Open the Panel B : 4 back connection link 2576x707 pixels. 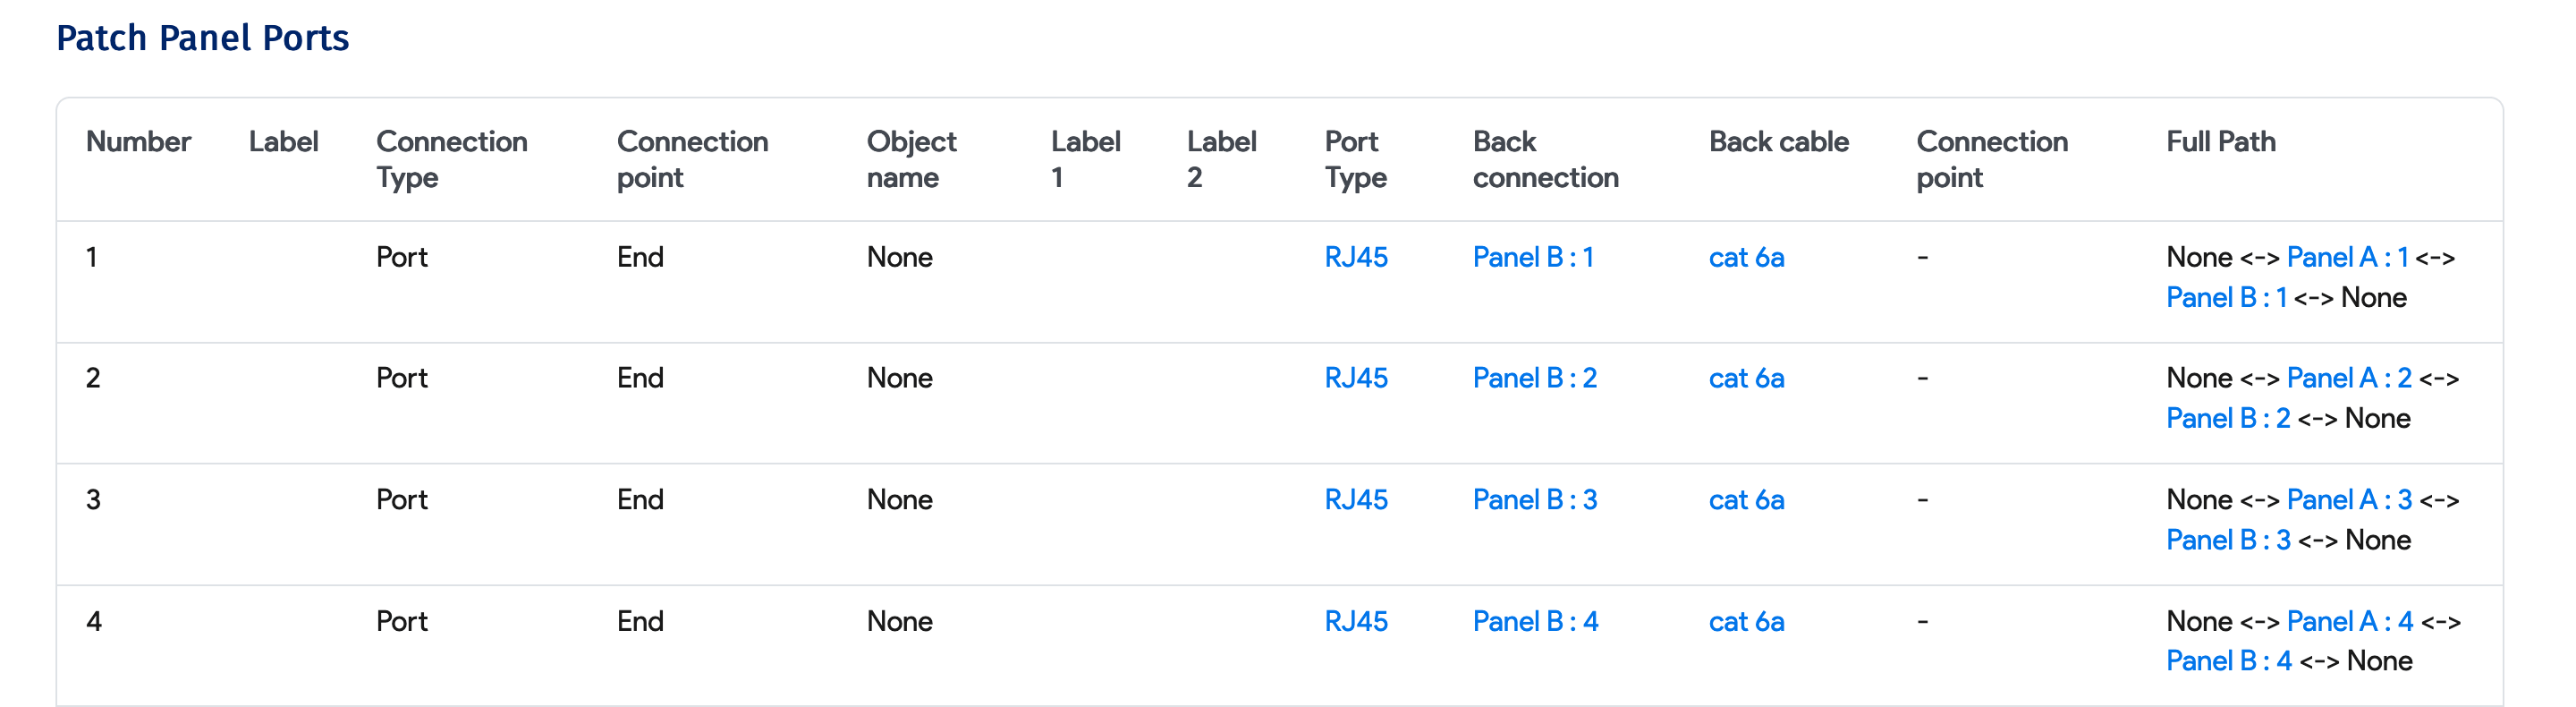click(x=1535, y=621)
